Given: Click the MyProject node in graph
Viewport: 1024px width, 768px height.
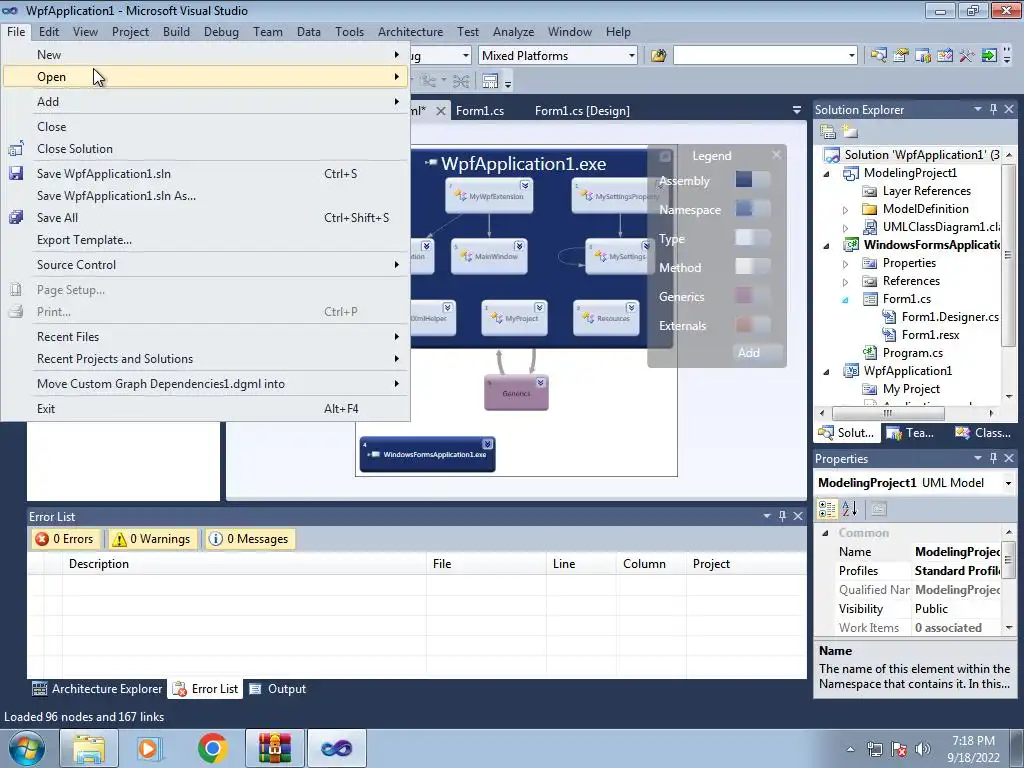Looking at the screenshot, I should pyautogui.click(x=514, y=318).
